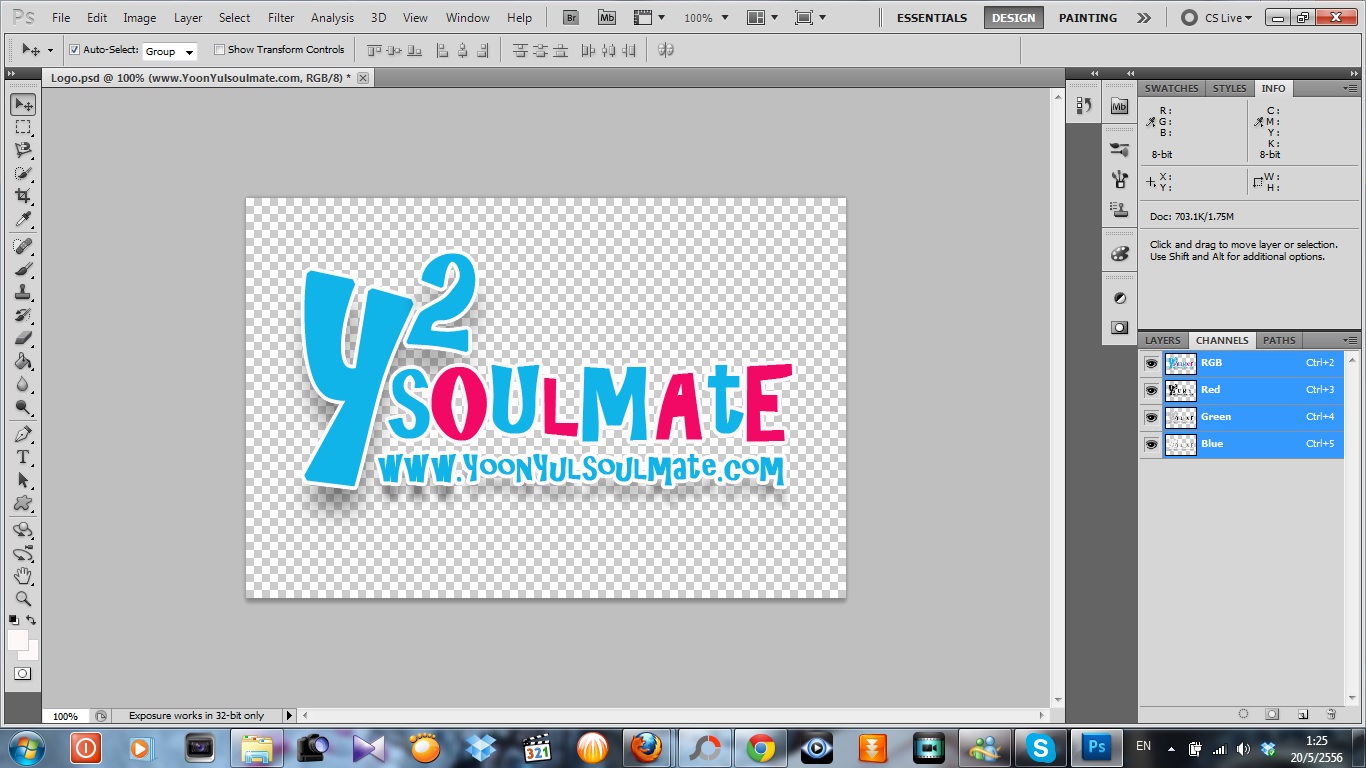Launch Mini Bridge from the top bar
Screen dimensions: 1366x768
pos(607,18)
